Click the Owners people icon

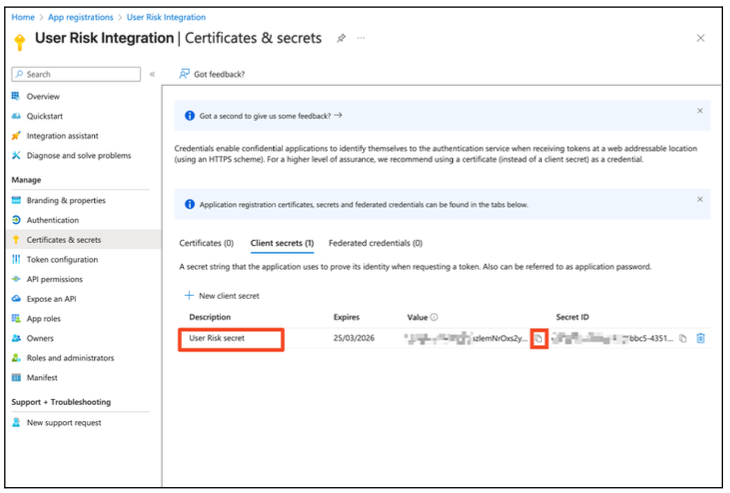[x=16, y=338]
